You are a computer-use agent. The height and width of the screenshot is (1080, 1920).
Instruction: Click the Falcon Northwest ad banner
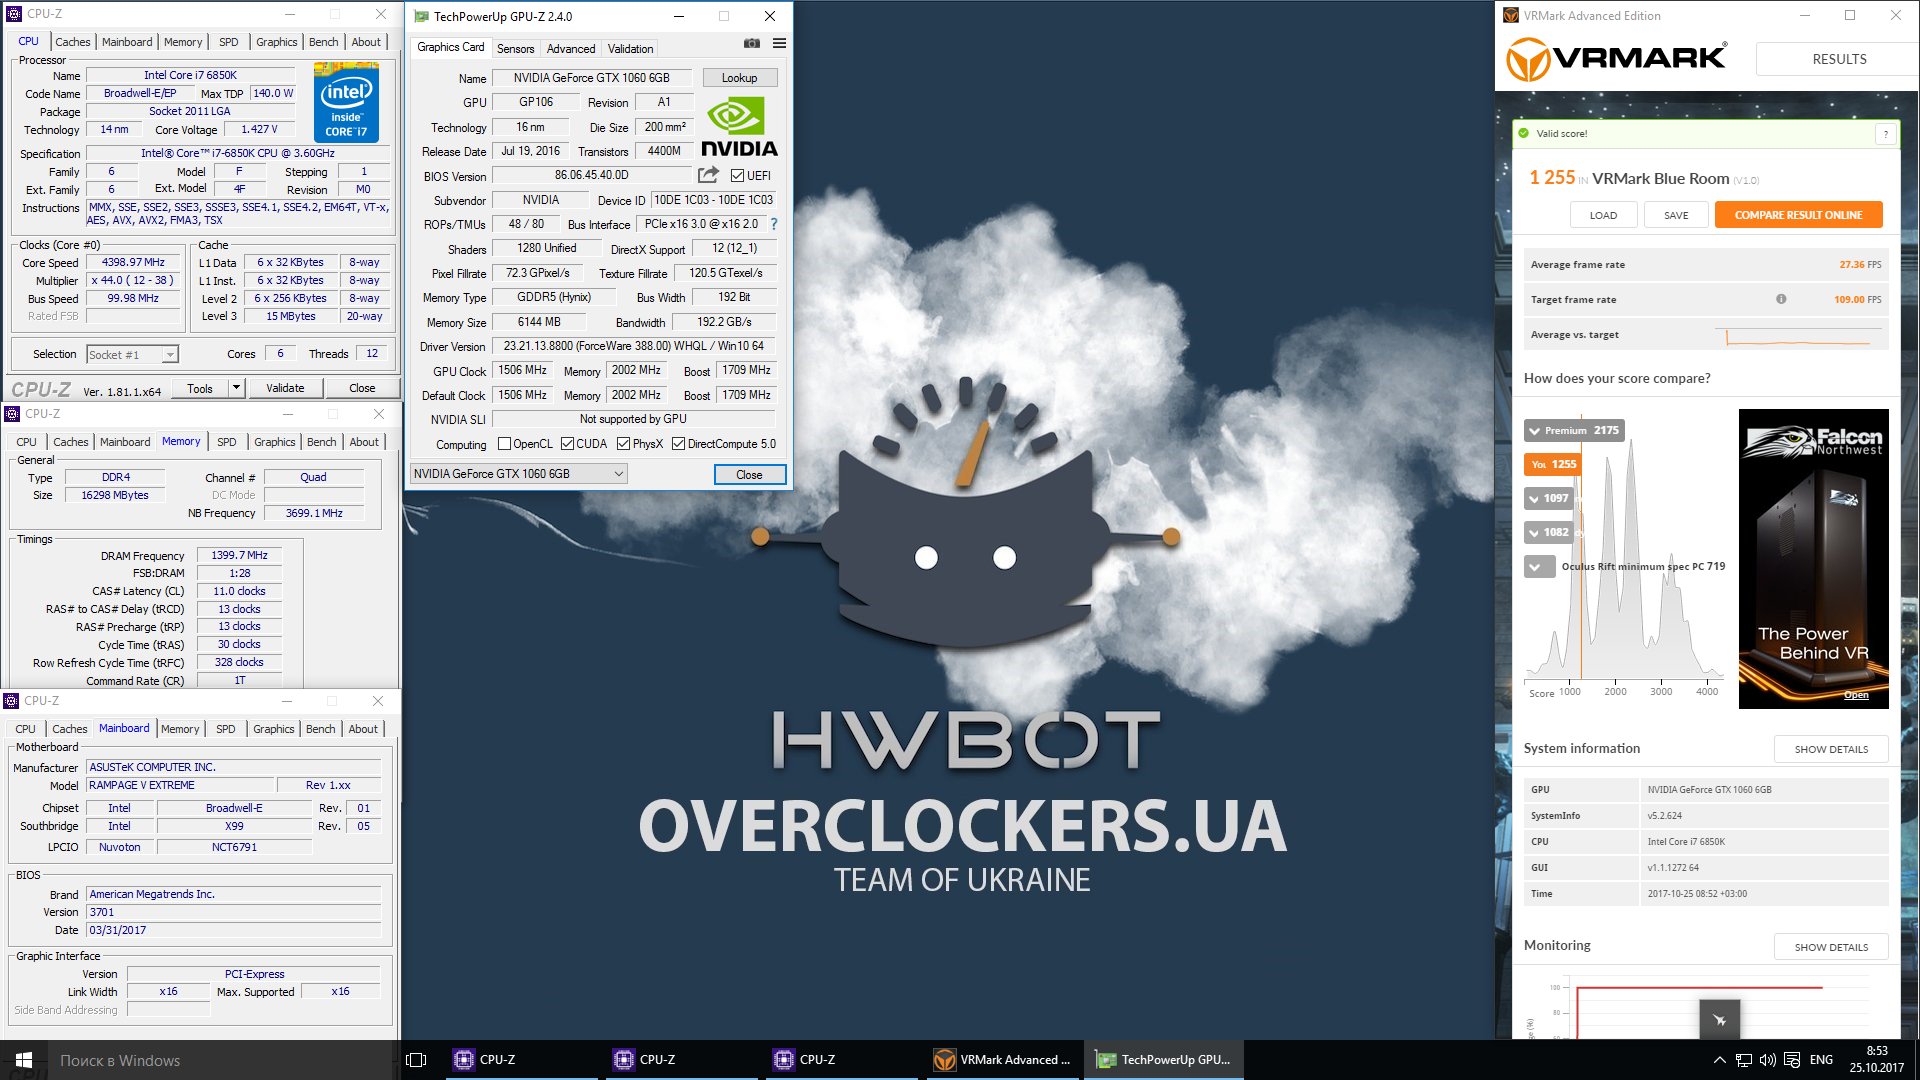tap(1813, 559)
